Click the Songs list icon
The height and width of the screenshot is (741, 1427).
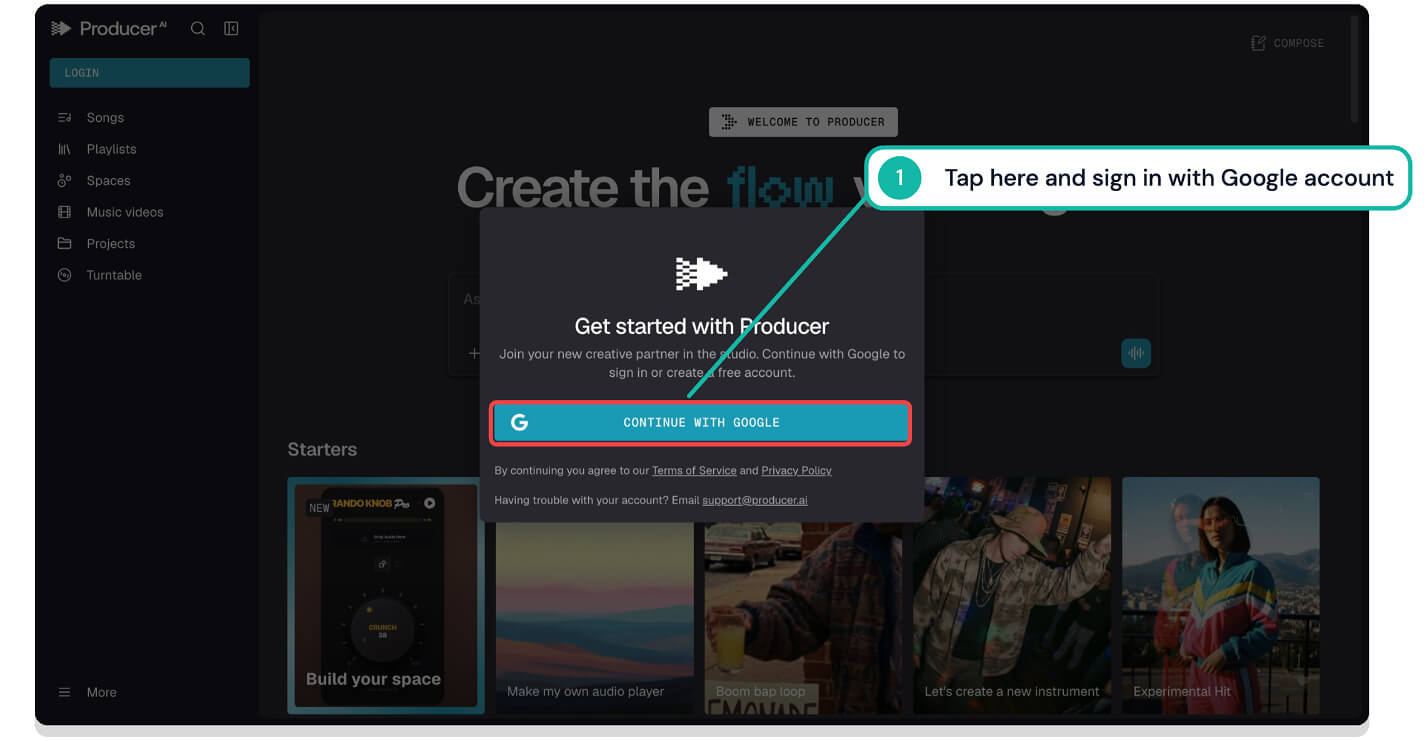(65, 118)
